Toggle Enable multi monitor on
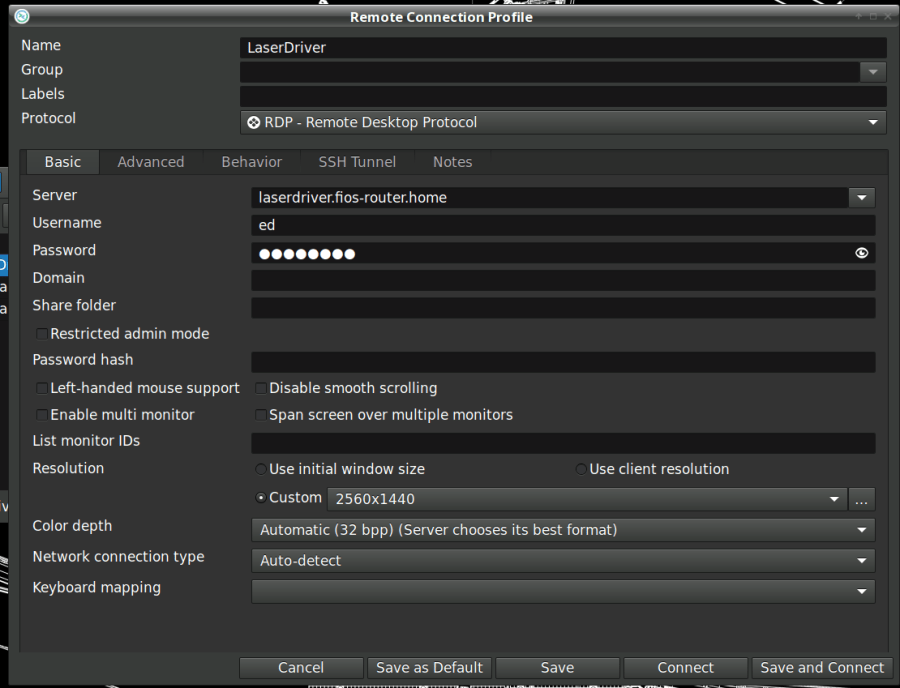Screen dimensions: 900x688 tap(41, 415)
